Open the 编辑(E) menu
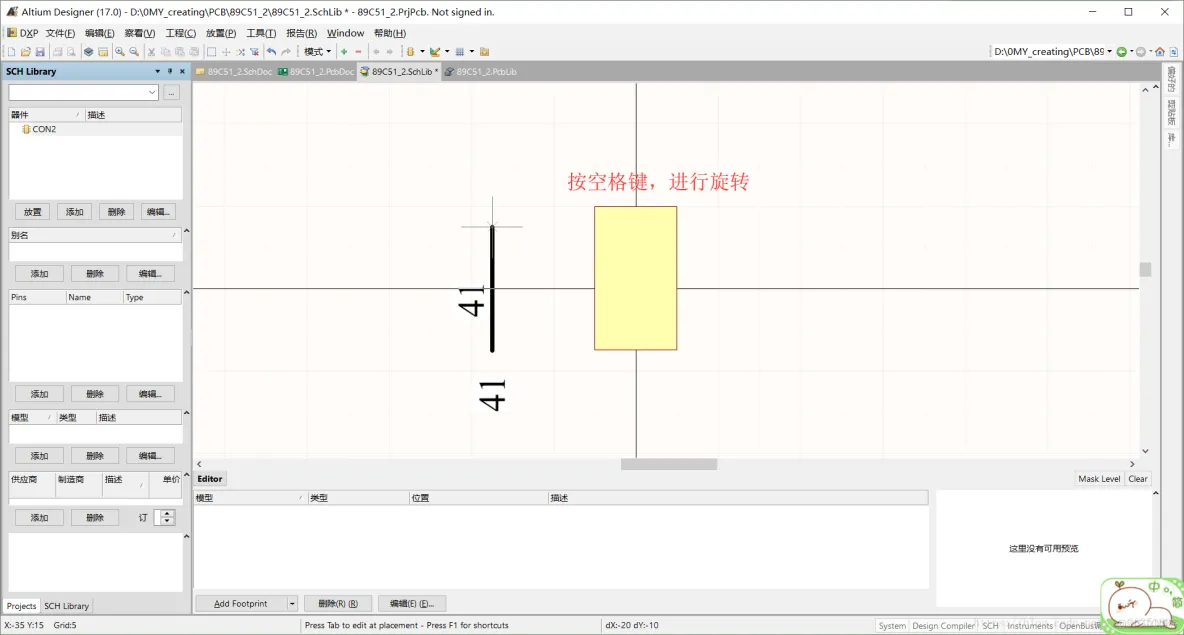This screenshot has width=1184, height=635. coord(100,33)
